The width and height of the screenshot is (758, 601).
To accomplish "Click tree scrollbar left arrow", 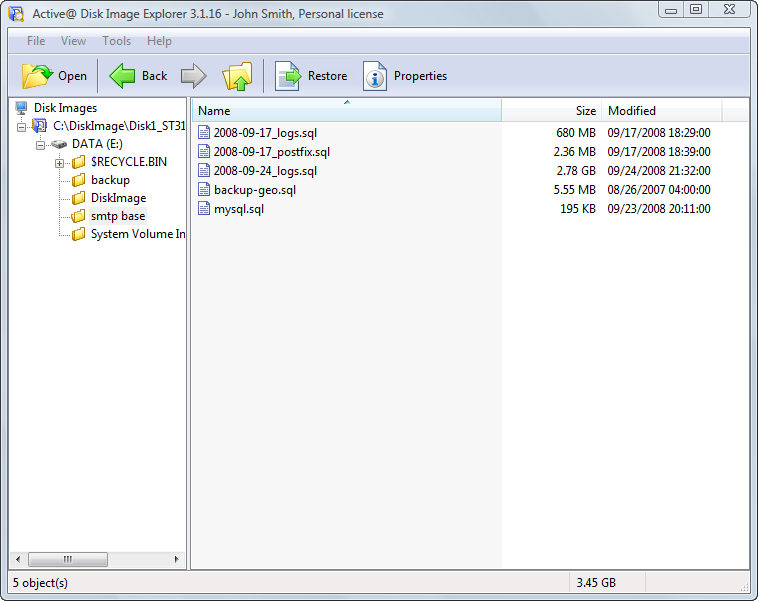I will click(18, 559).
